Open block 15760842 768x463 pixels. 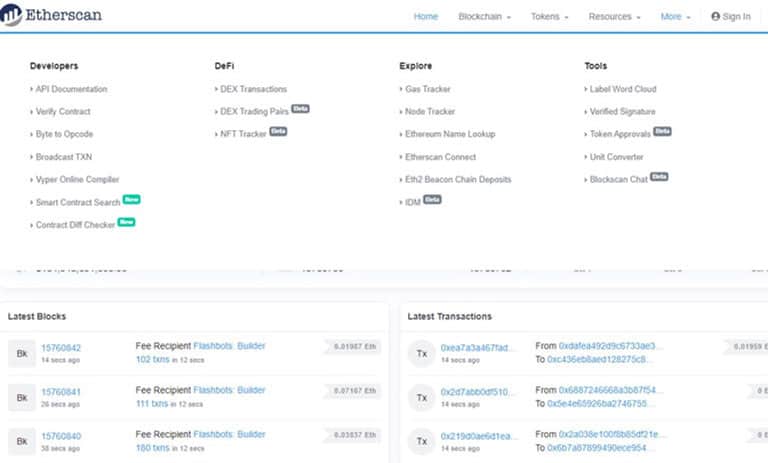pos(61,348)
